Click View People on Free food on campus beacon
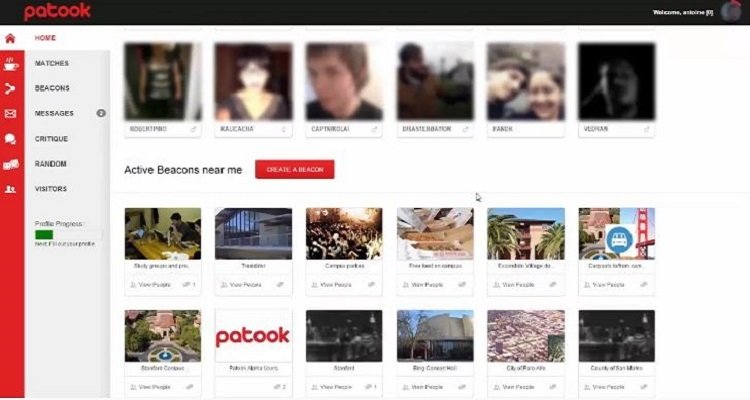The image size is (750, 400). pyautogui.click(x=422, y=285)
